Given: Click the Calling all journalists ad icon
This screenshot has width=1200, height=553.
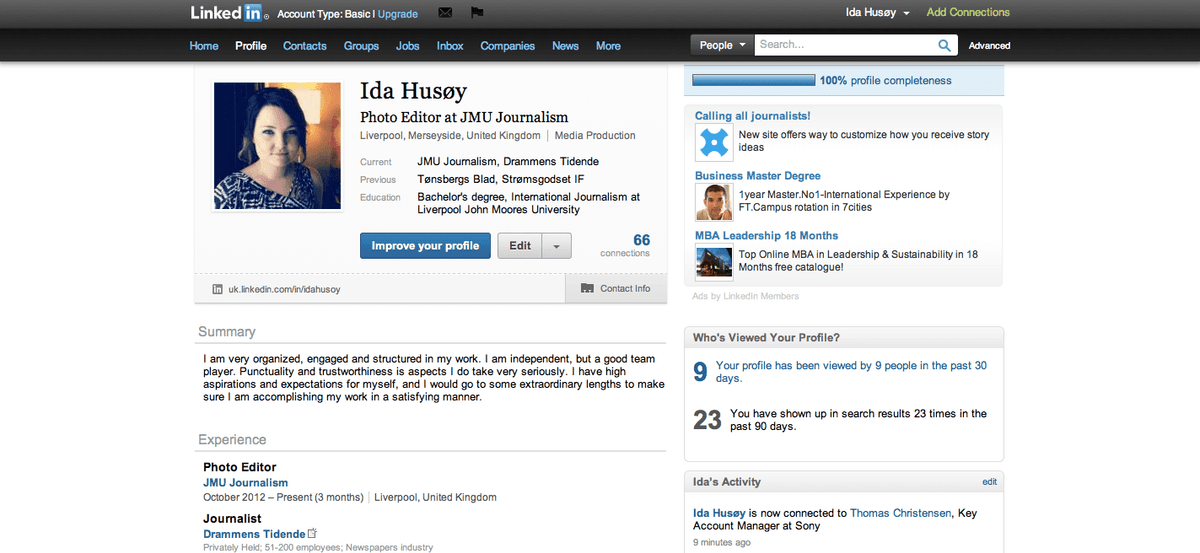Looking at the screenshot, I should coord(714,142).
